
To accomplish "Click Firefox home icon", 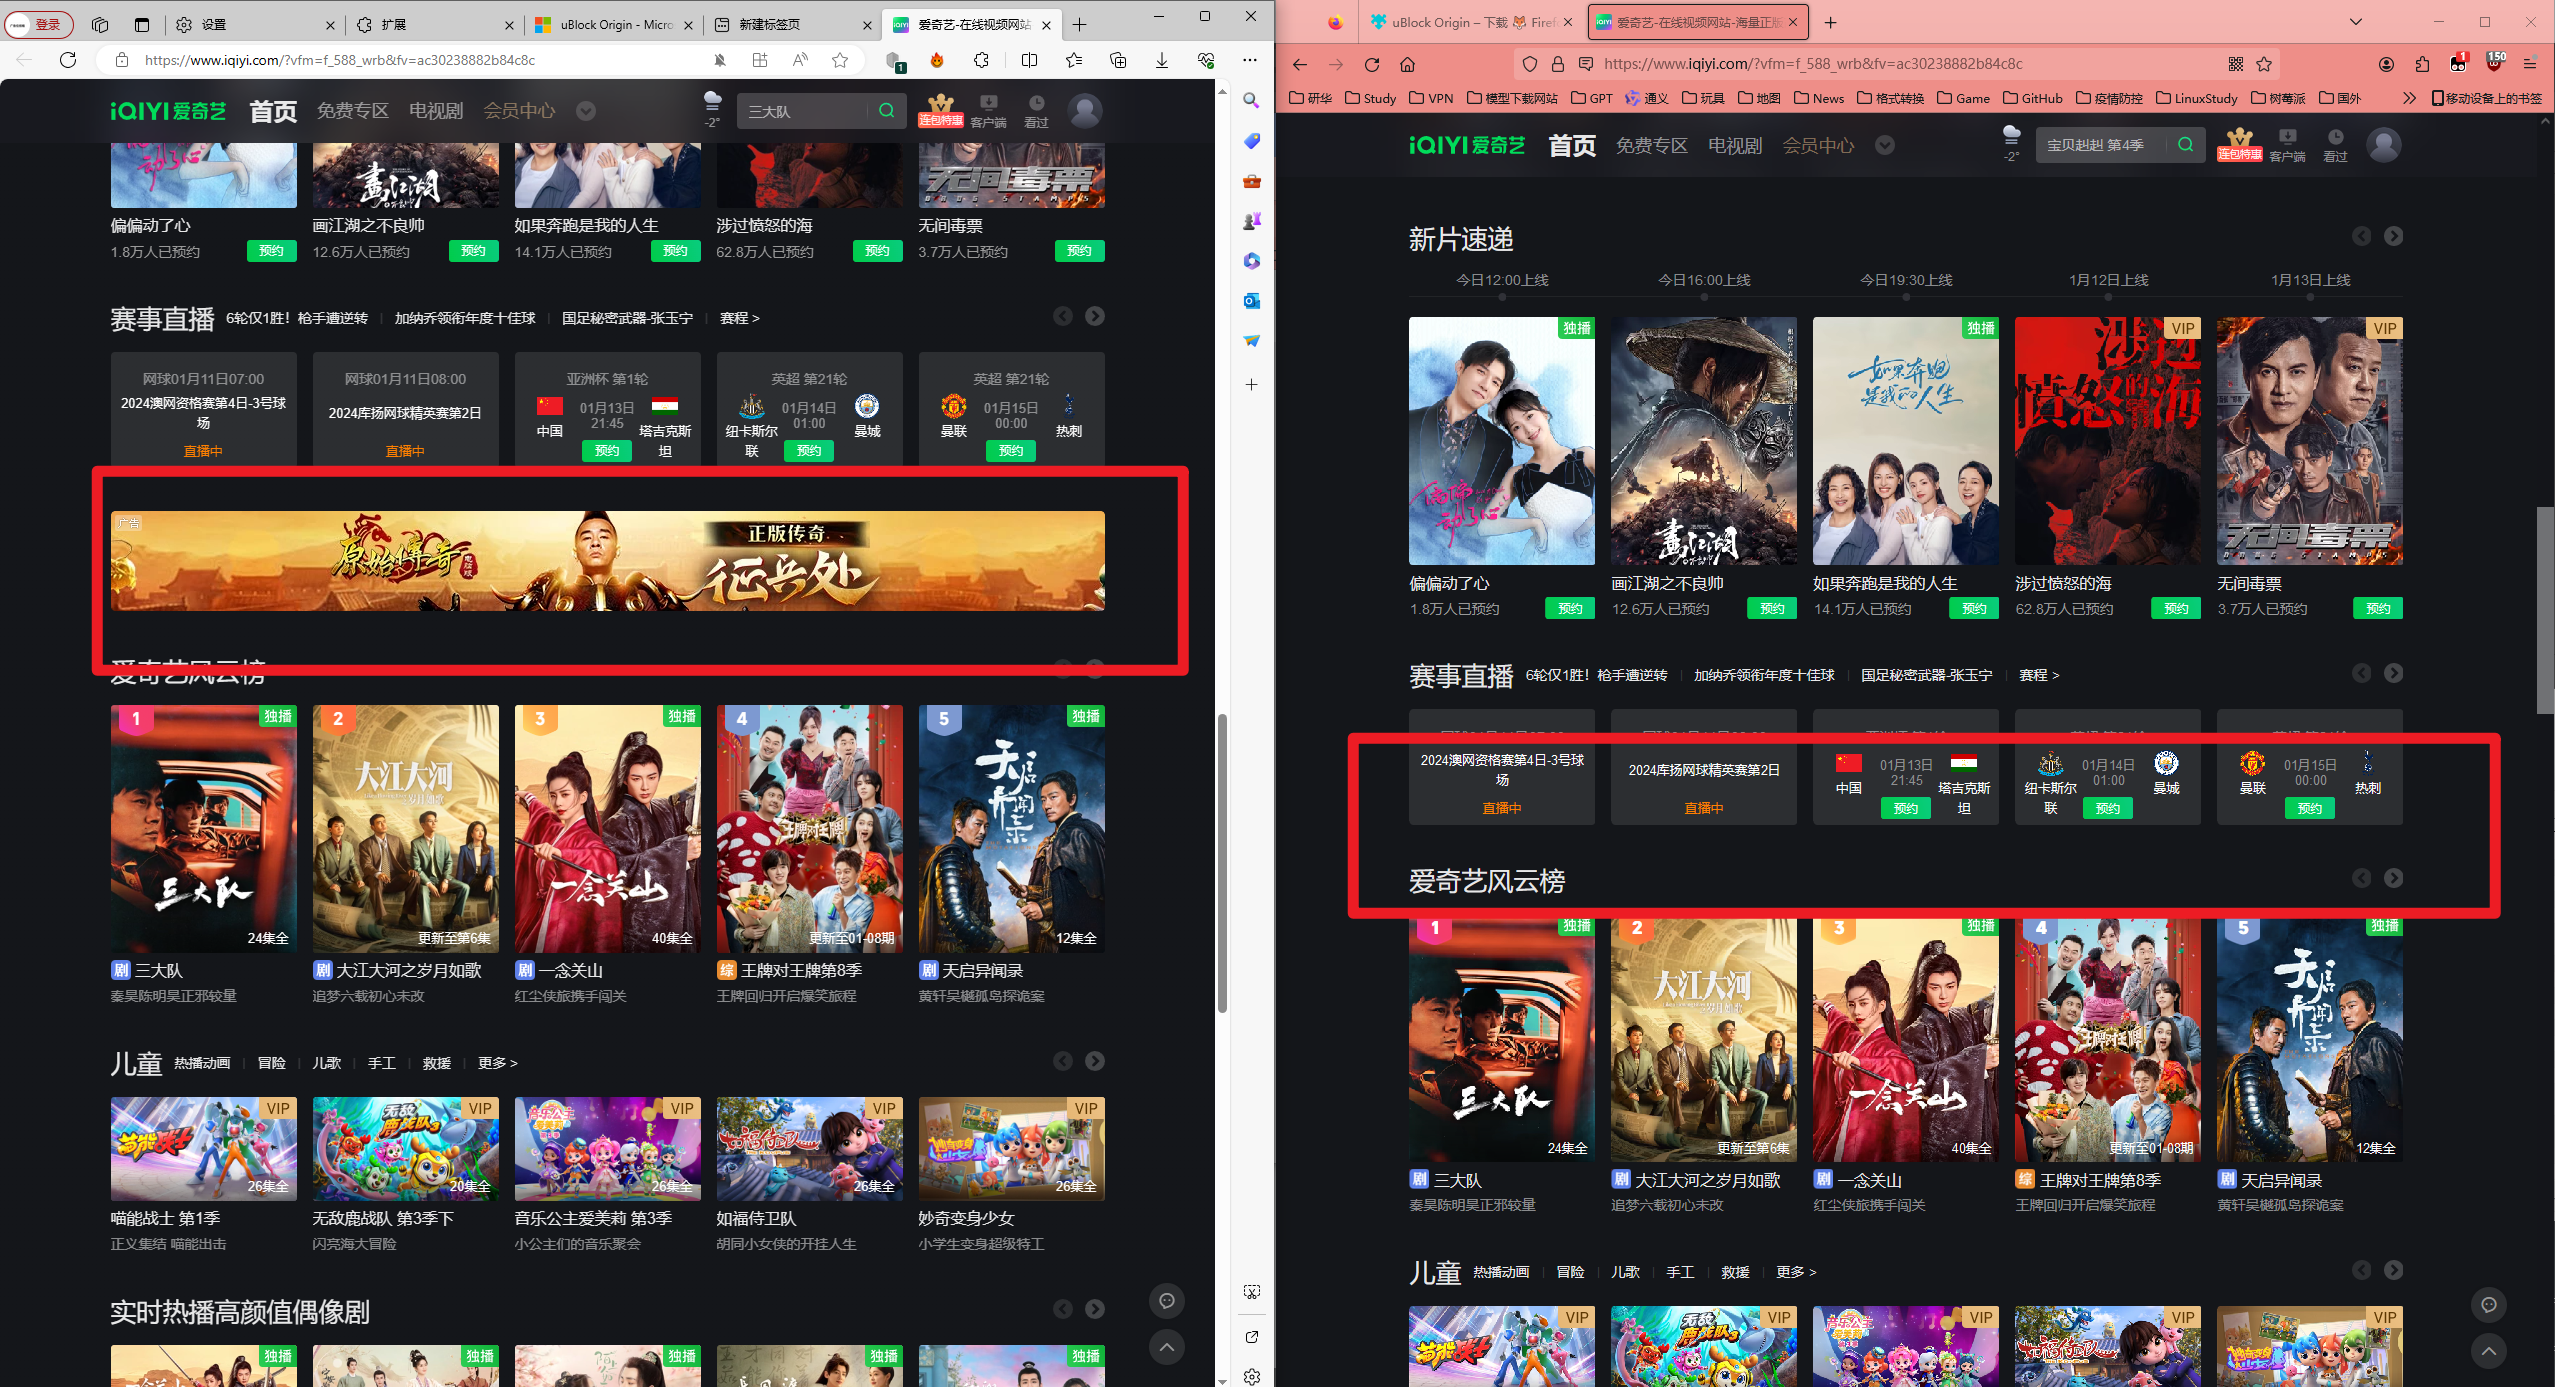I will click(1407, 64).
